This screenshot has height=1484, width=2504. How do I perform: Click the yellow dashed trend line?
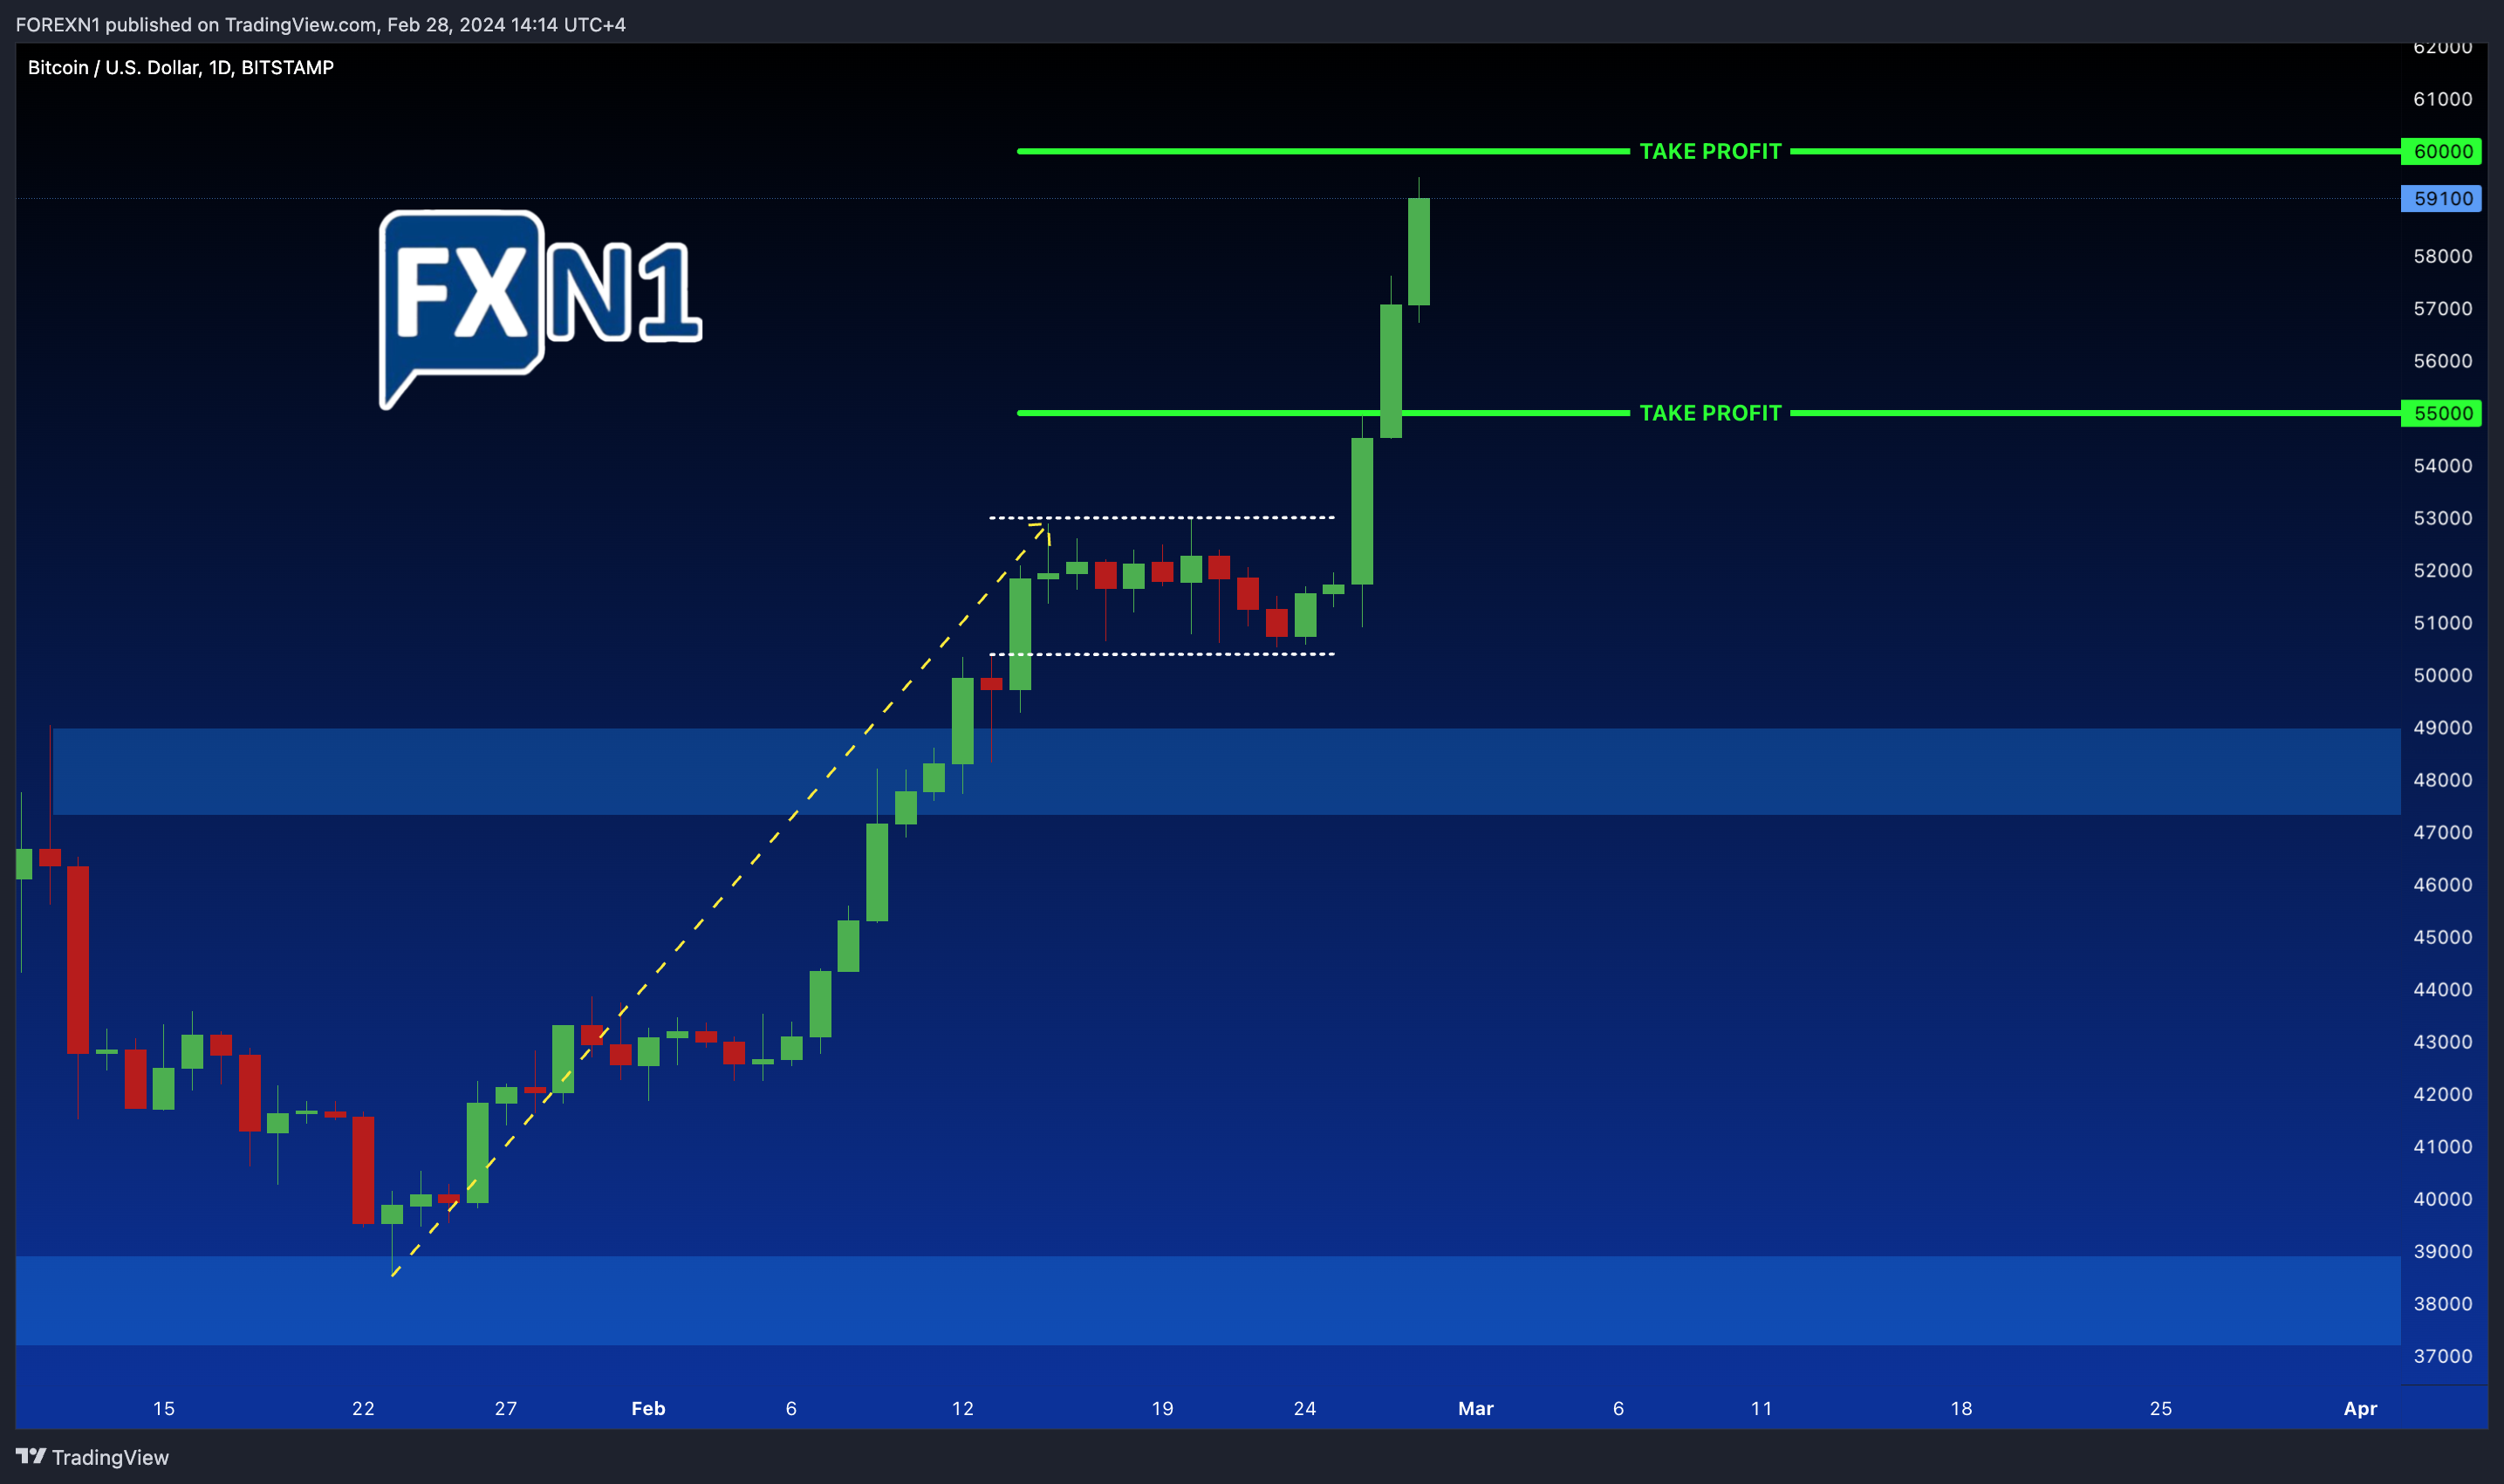720,898
